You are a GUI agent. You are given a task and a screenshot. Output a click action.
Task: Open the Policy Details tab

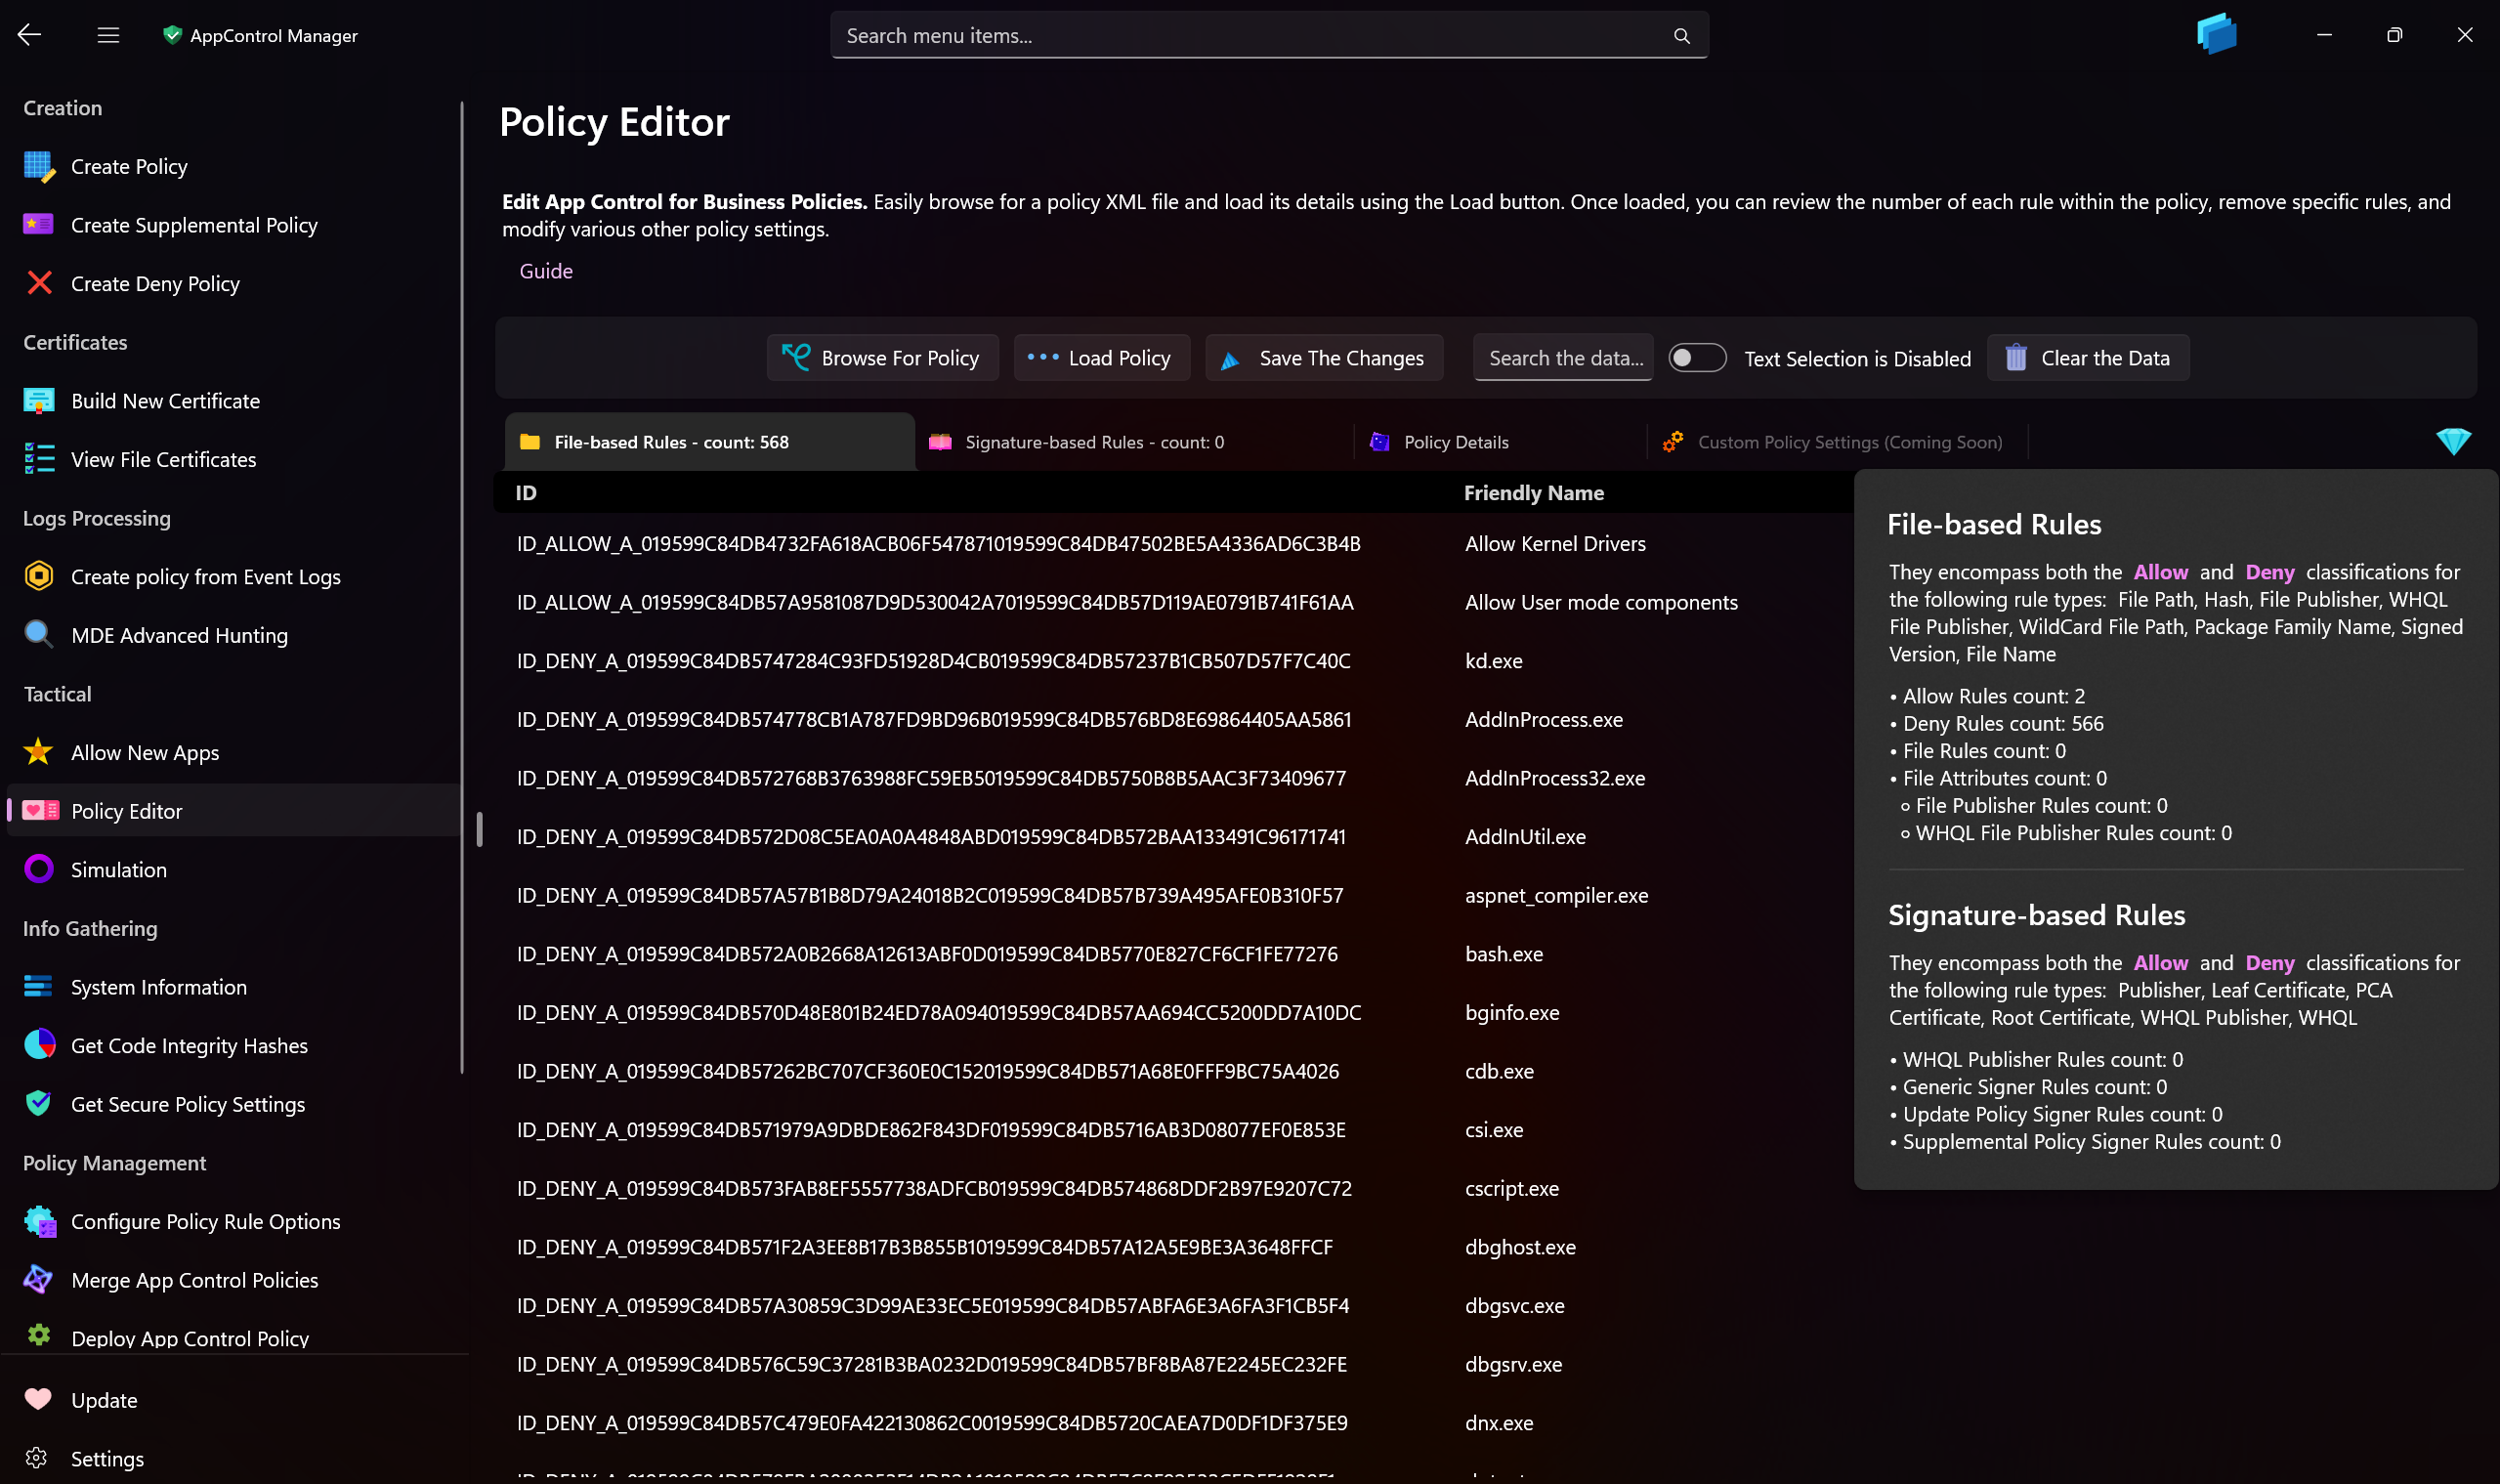1455,442
